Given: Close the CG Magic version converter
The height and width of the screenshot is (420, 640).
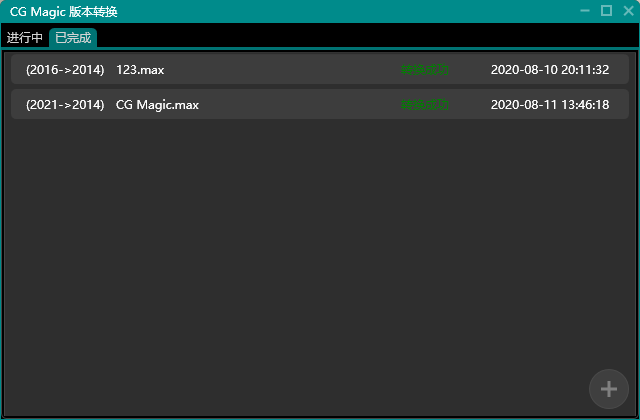Looking at the screenshot, I should coord(627,11).
